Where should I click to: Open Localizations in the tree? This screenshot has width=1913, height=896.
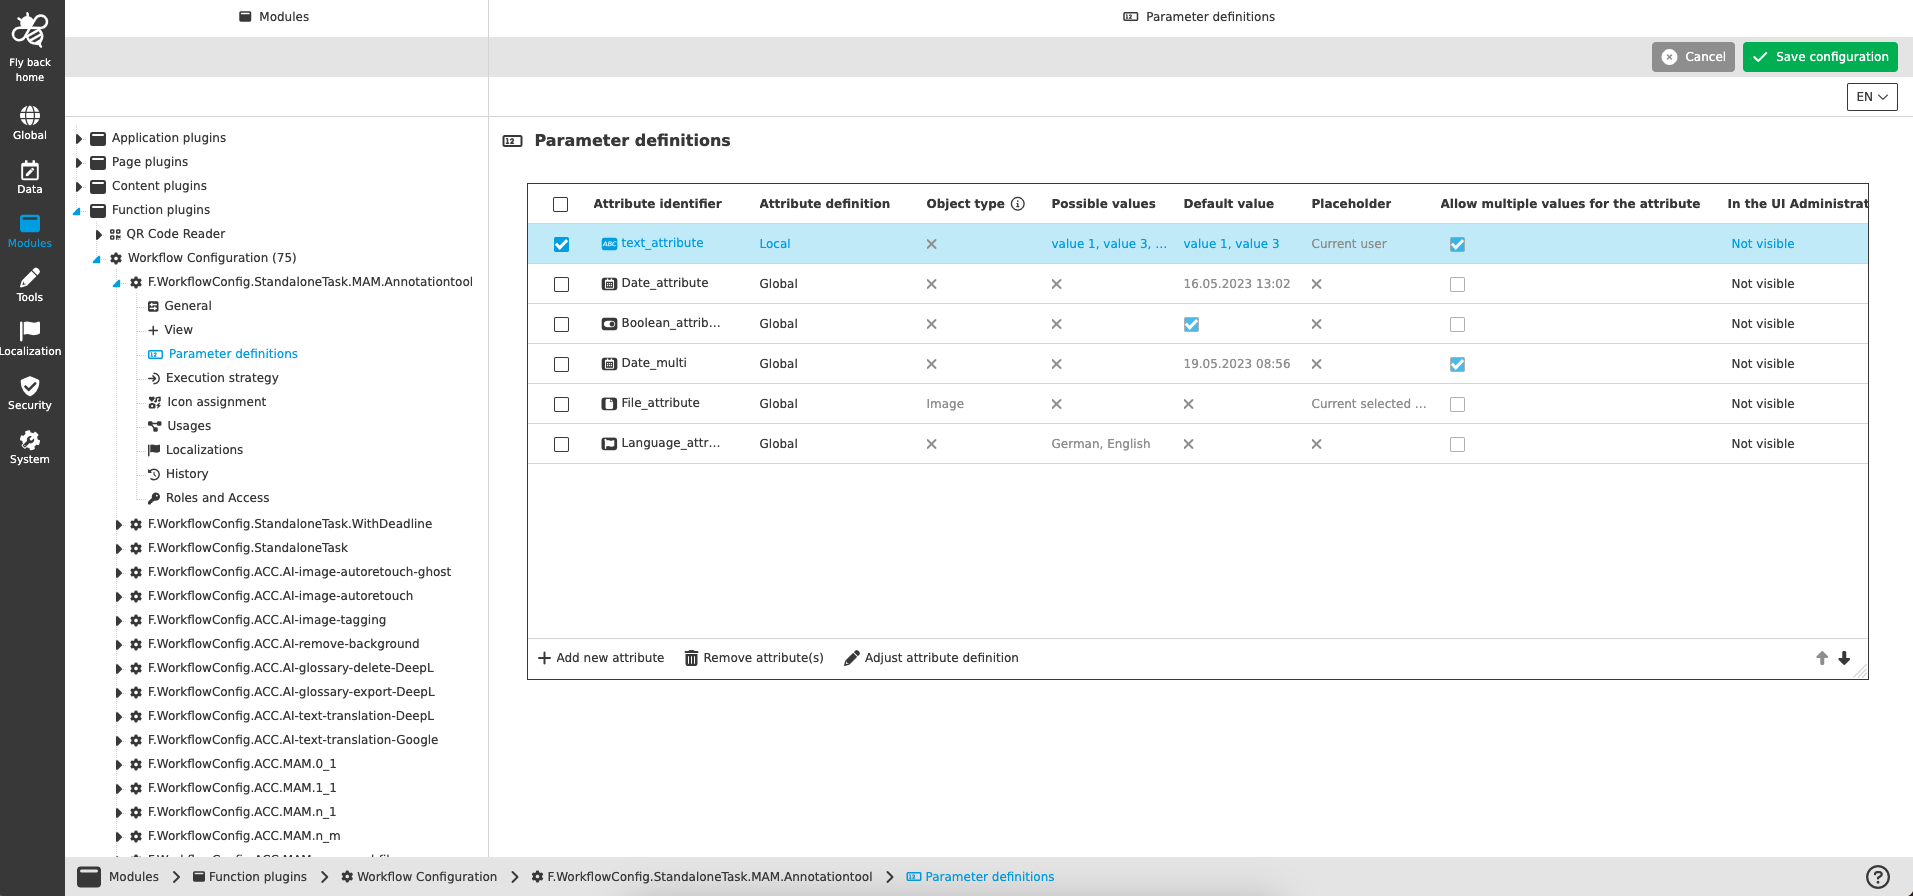click(x=195, y=450)
